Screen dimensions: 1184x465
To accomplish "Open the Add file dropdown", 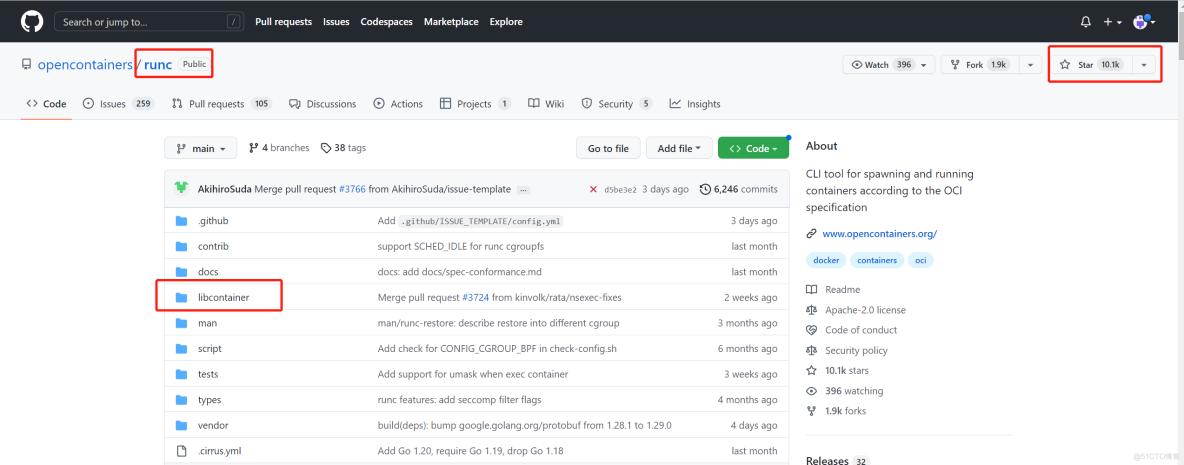I will [679, 148].
